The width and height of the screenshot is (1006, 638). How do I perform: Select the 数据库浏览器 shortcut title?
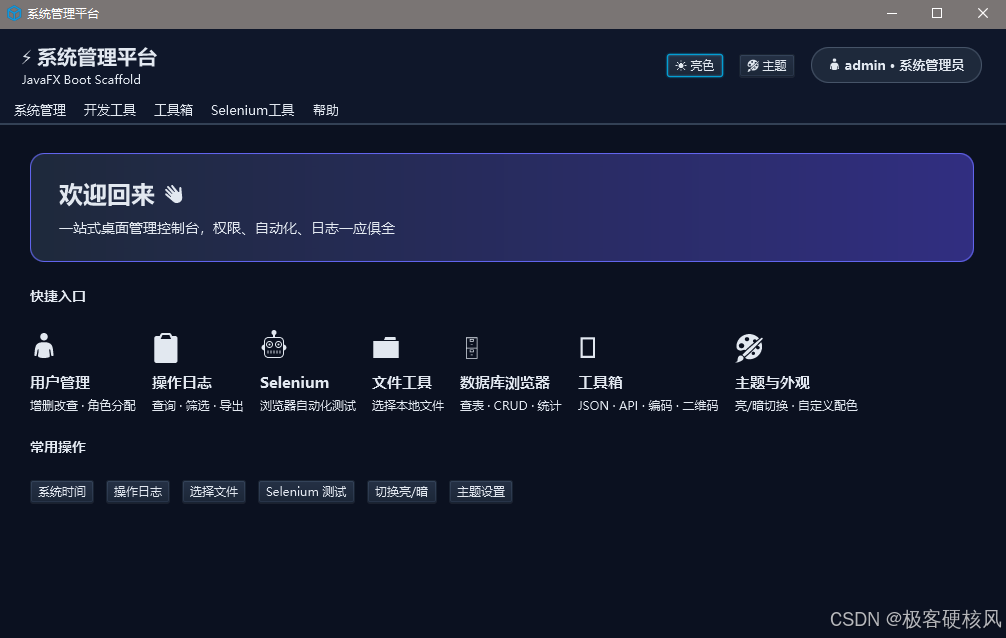(x=504, y=383)
